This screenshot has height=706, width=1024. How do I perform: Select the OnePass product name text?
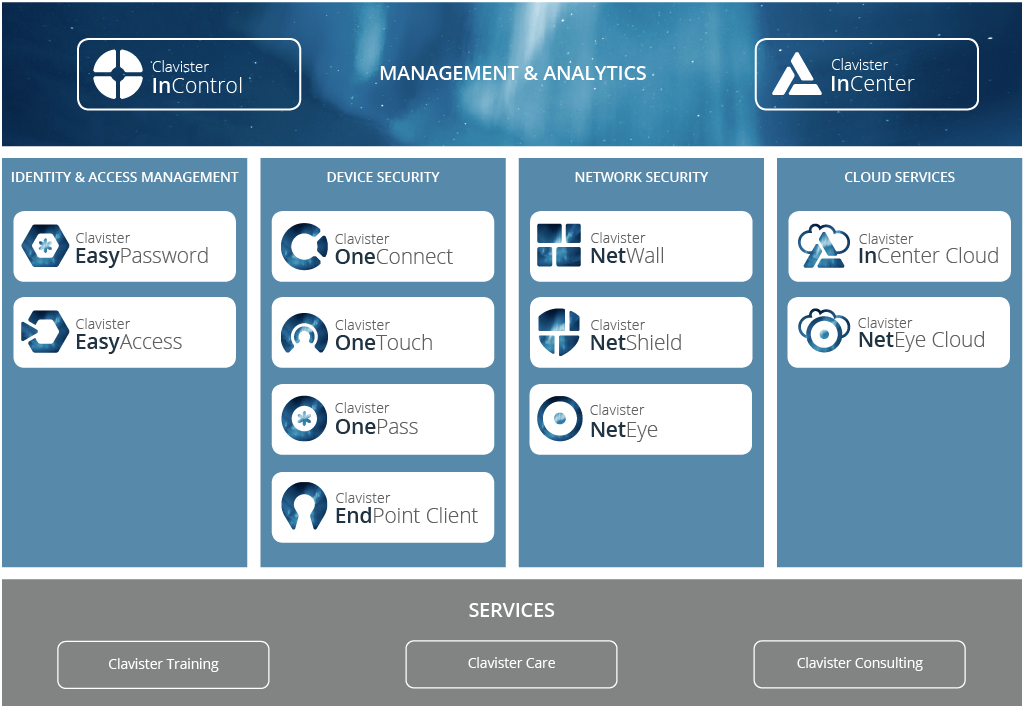point(377,427)
